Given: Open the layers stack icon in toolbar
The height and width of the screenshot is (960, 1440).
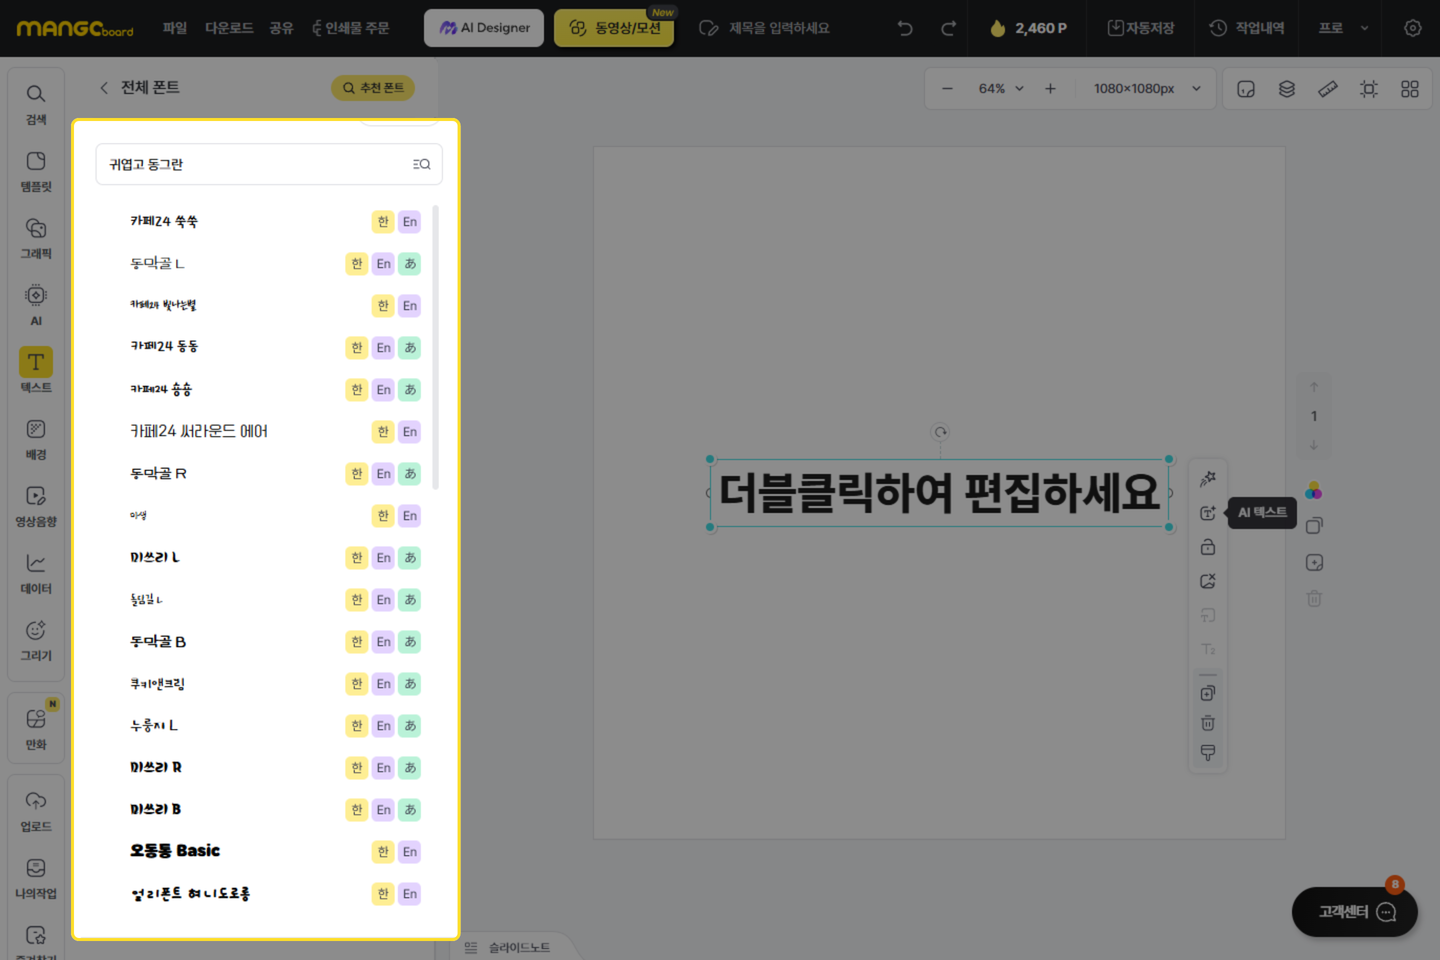Looking at the screenshot, I should (1287, 89).
